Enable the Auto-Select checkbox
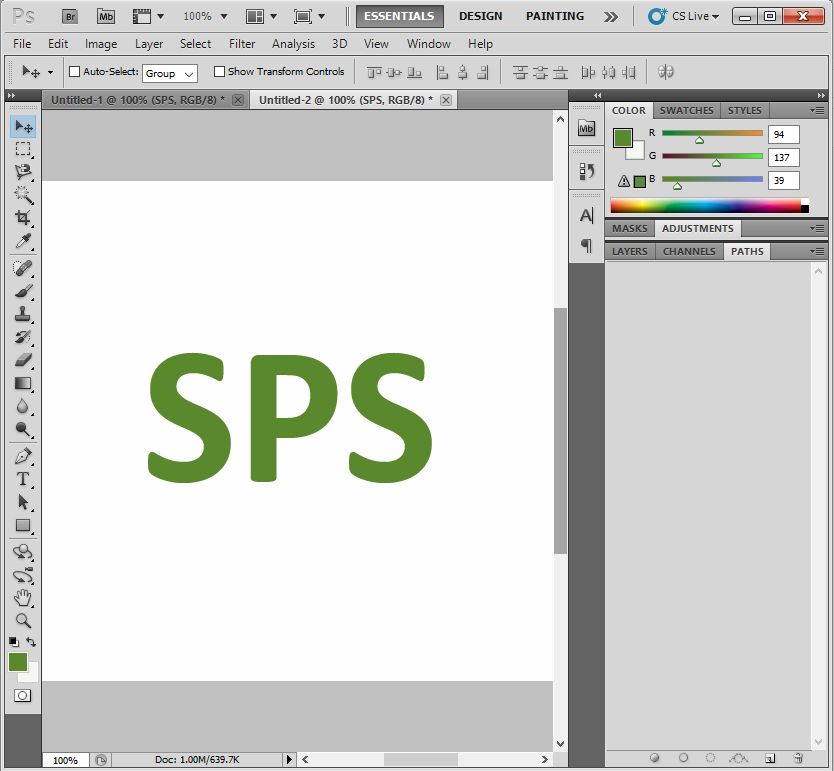This screenshot has height=771, width=834. (74, 71)
